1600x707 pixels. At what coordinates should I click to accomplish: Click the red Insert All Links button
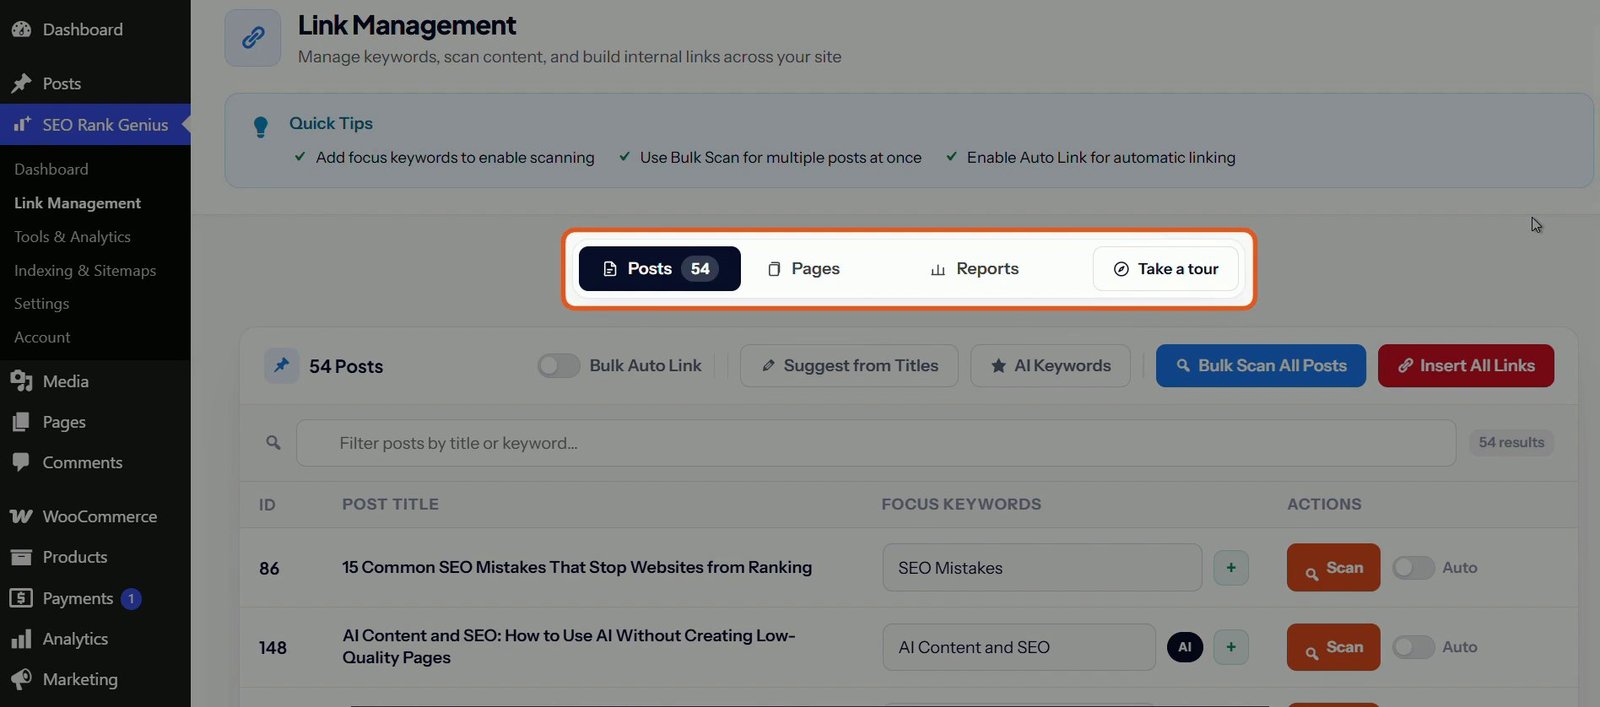tap(1466, 366)
